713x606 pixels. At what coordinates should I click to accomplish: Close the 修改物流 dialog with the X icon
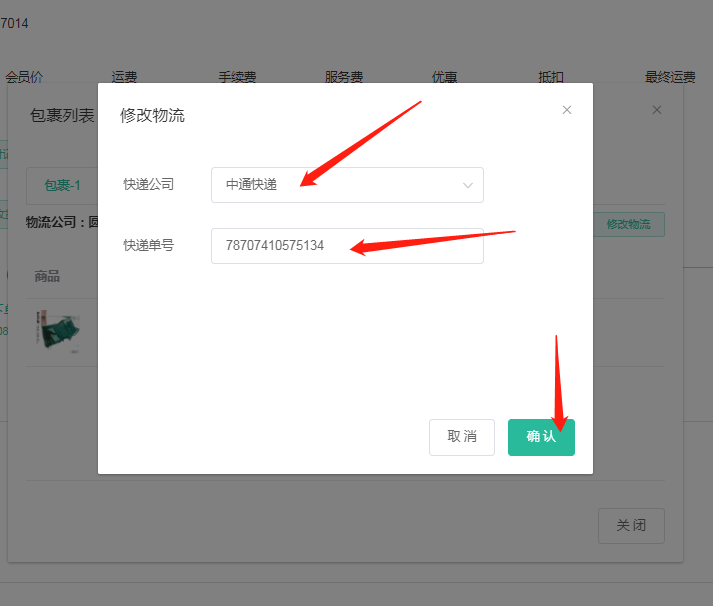click(567, 110)
